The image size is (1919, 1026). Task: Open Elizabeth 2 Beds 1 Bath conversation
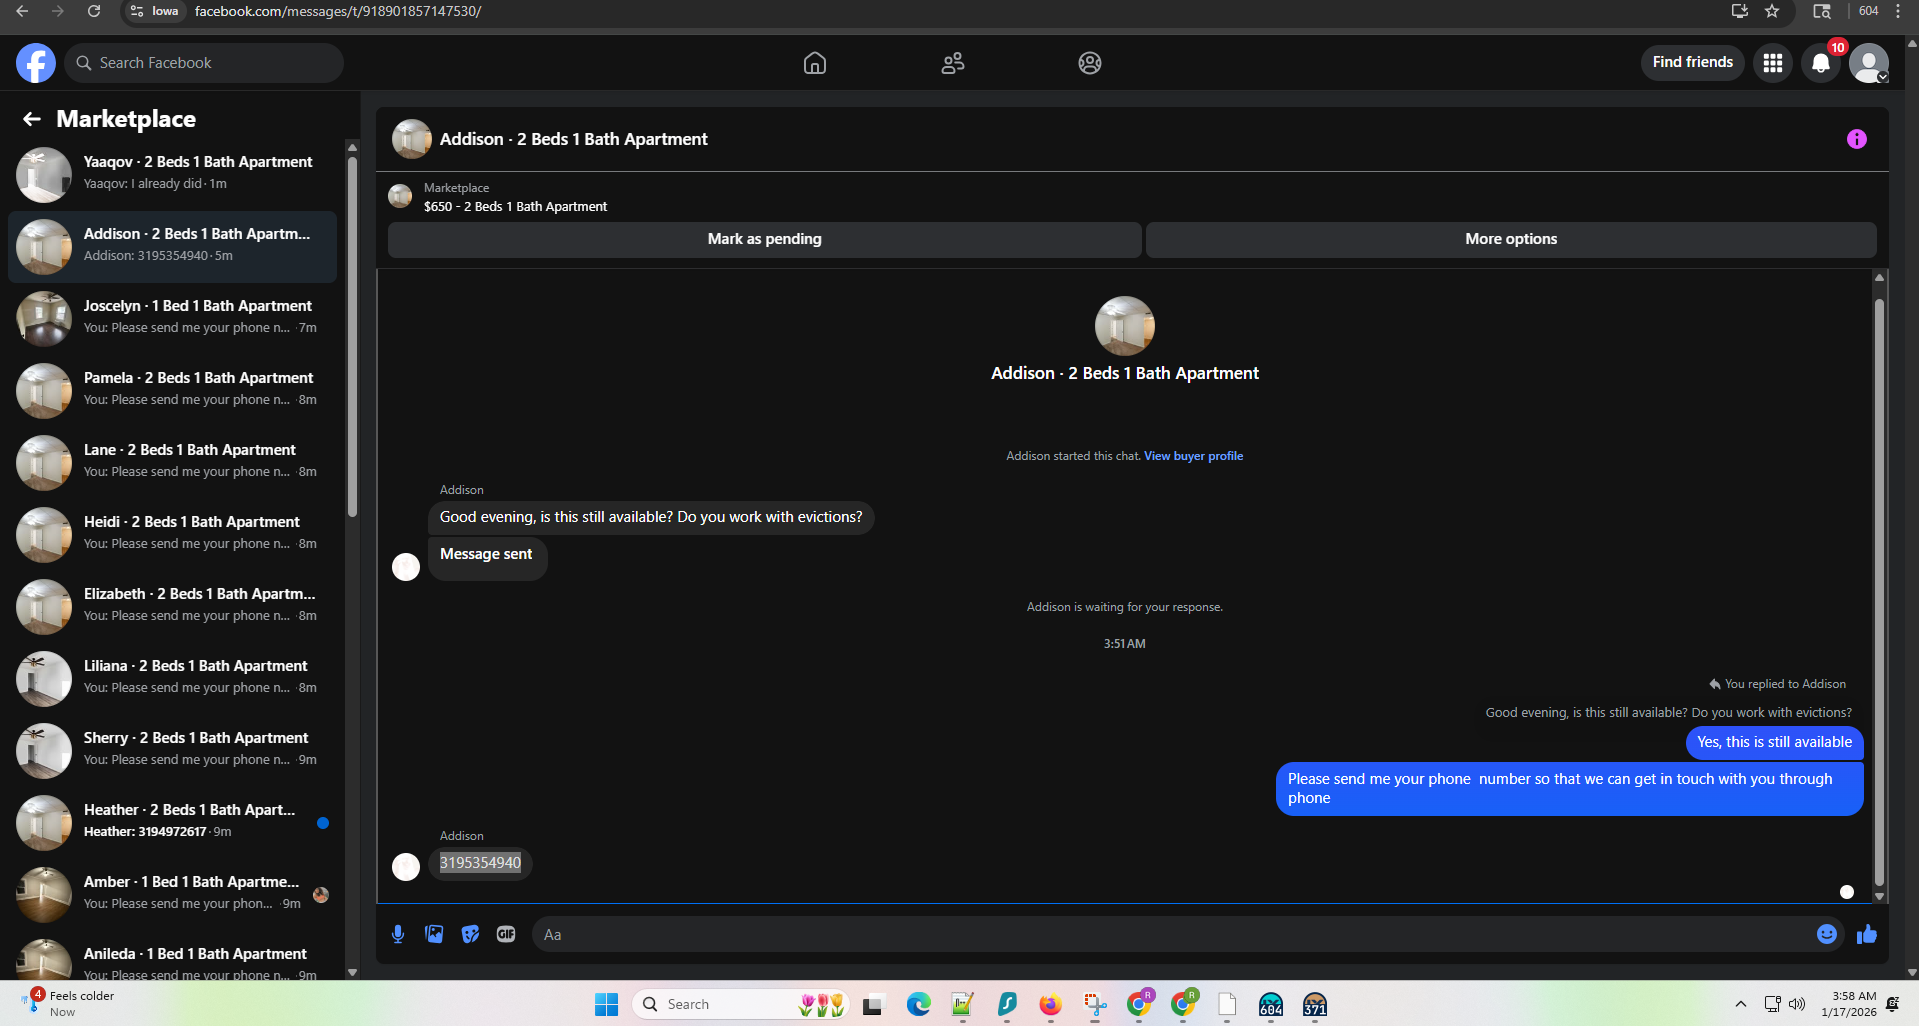(172, 606)
